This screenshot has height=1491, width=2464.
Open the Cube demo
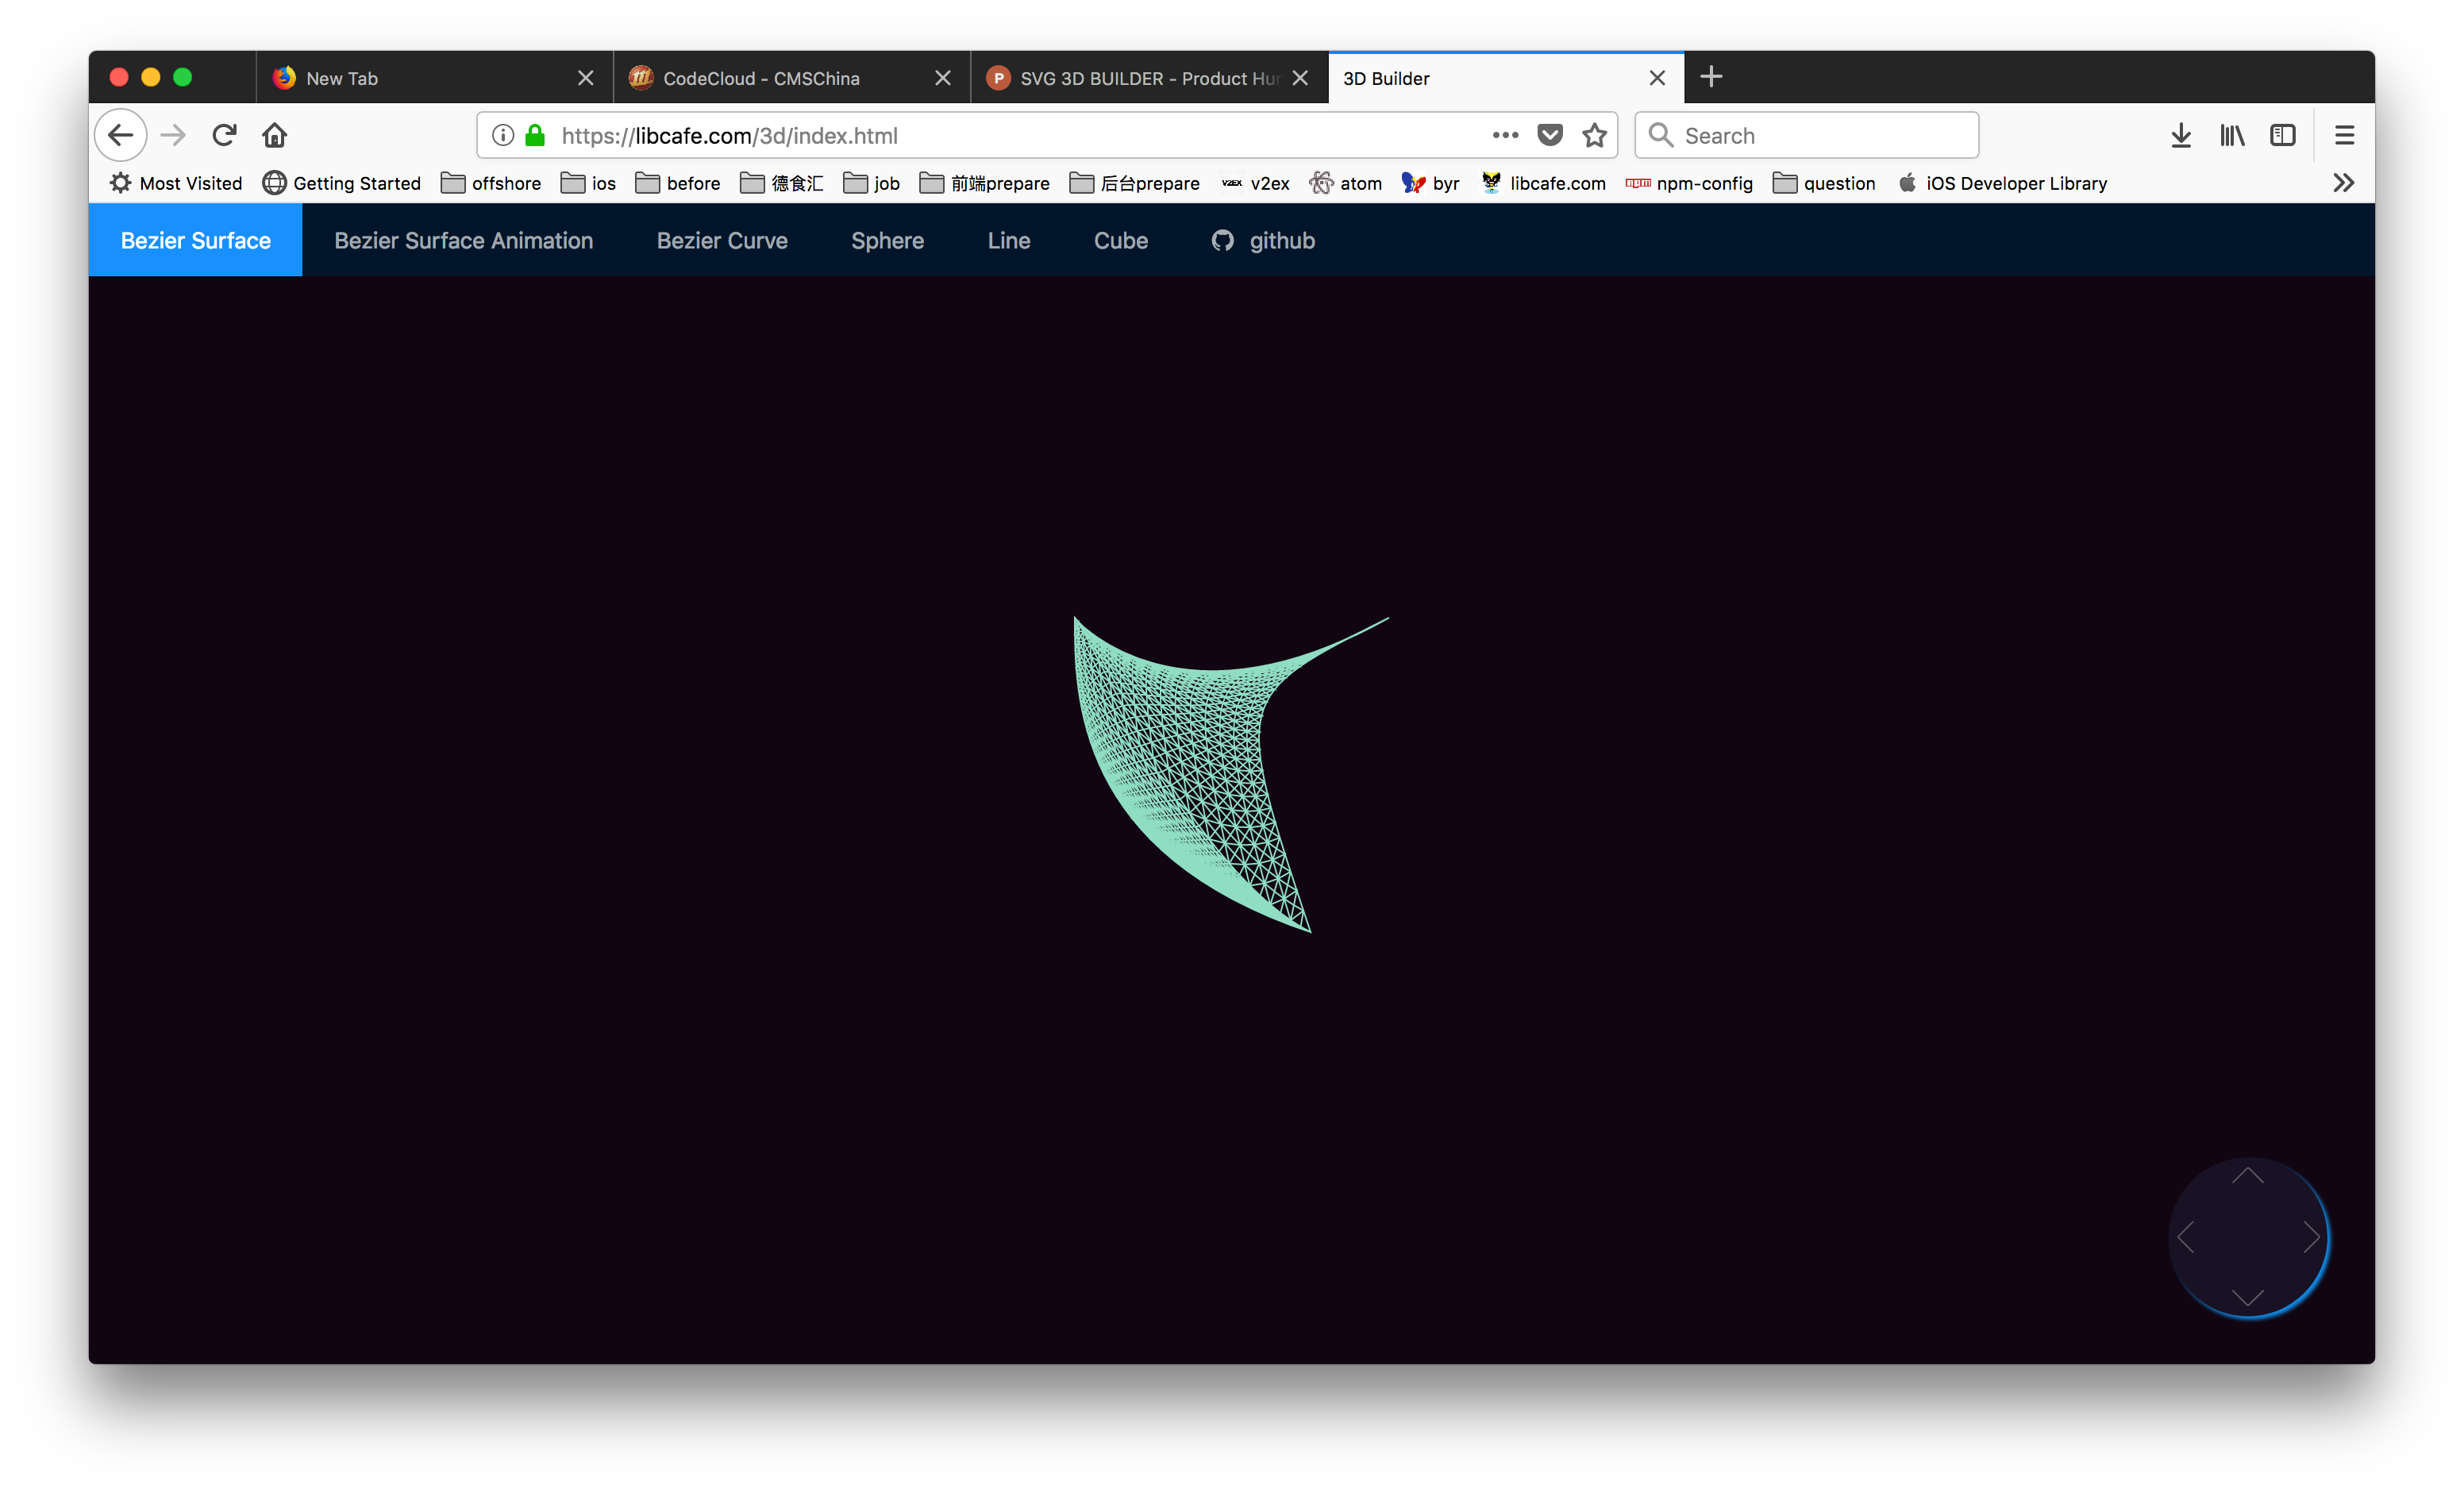click(1120, 240)
